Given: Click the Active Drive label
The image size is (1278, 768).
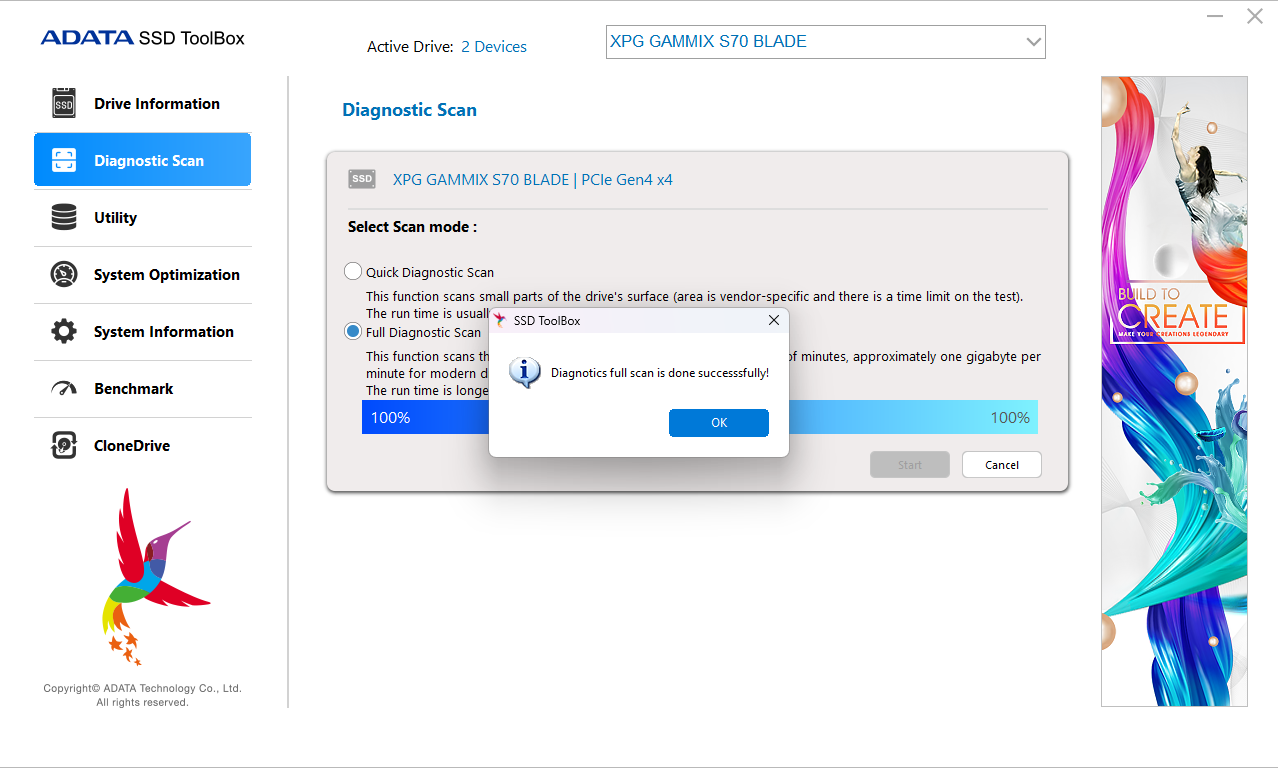Looking at the screenshot, I should click(410, 47).
